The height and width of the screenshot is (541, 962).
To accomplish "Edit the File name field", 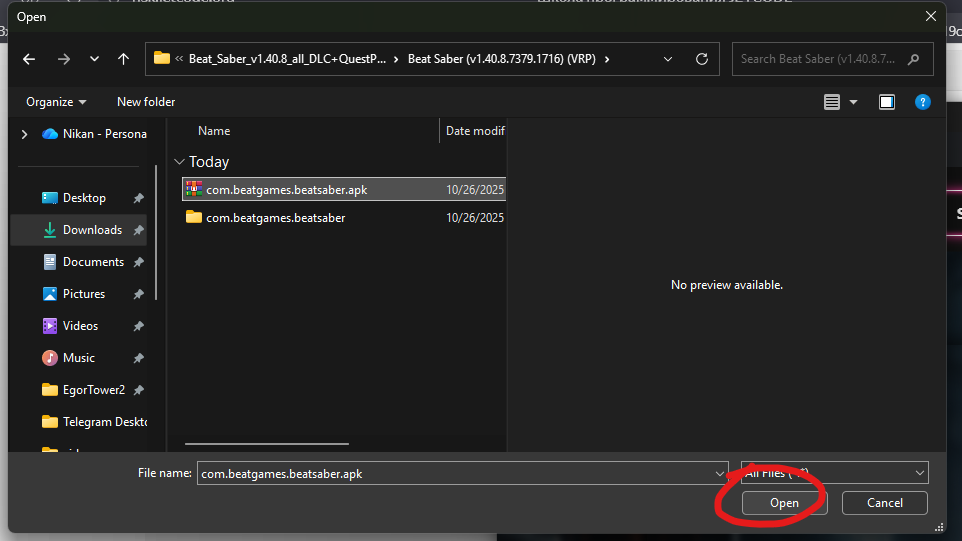I will pyautogui.click(x=455, y=474).
